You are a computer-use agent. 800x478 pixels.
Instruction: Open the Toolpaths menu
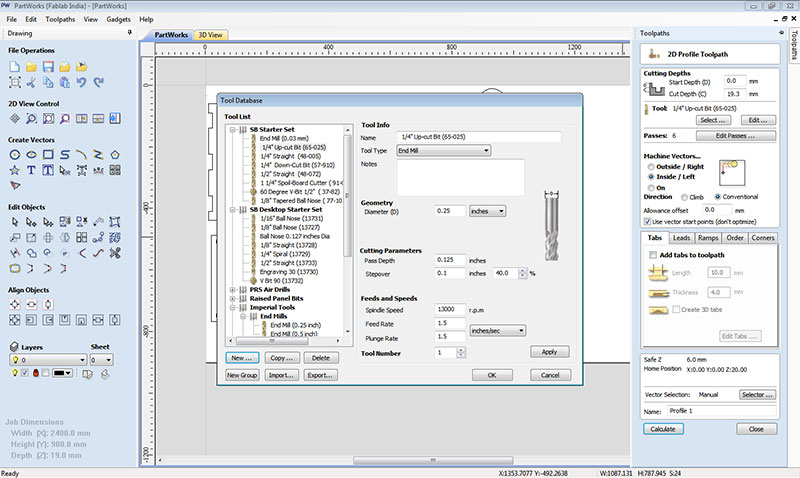(60, 19)
